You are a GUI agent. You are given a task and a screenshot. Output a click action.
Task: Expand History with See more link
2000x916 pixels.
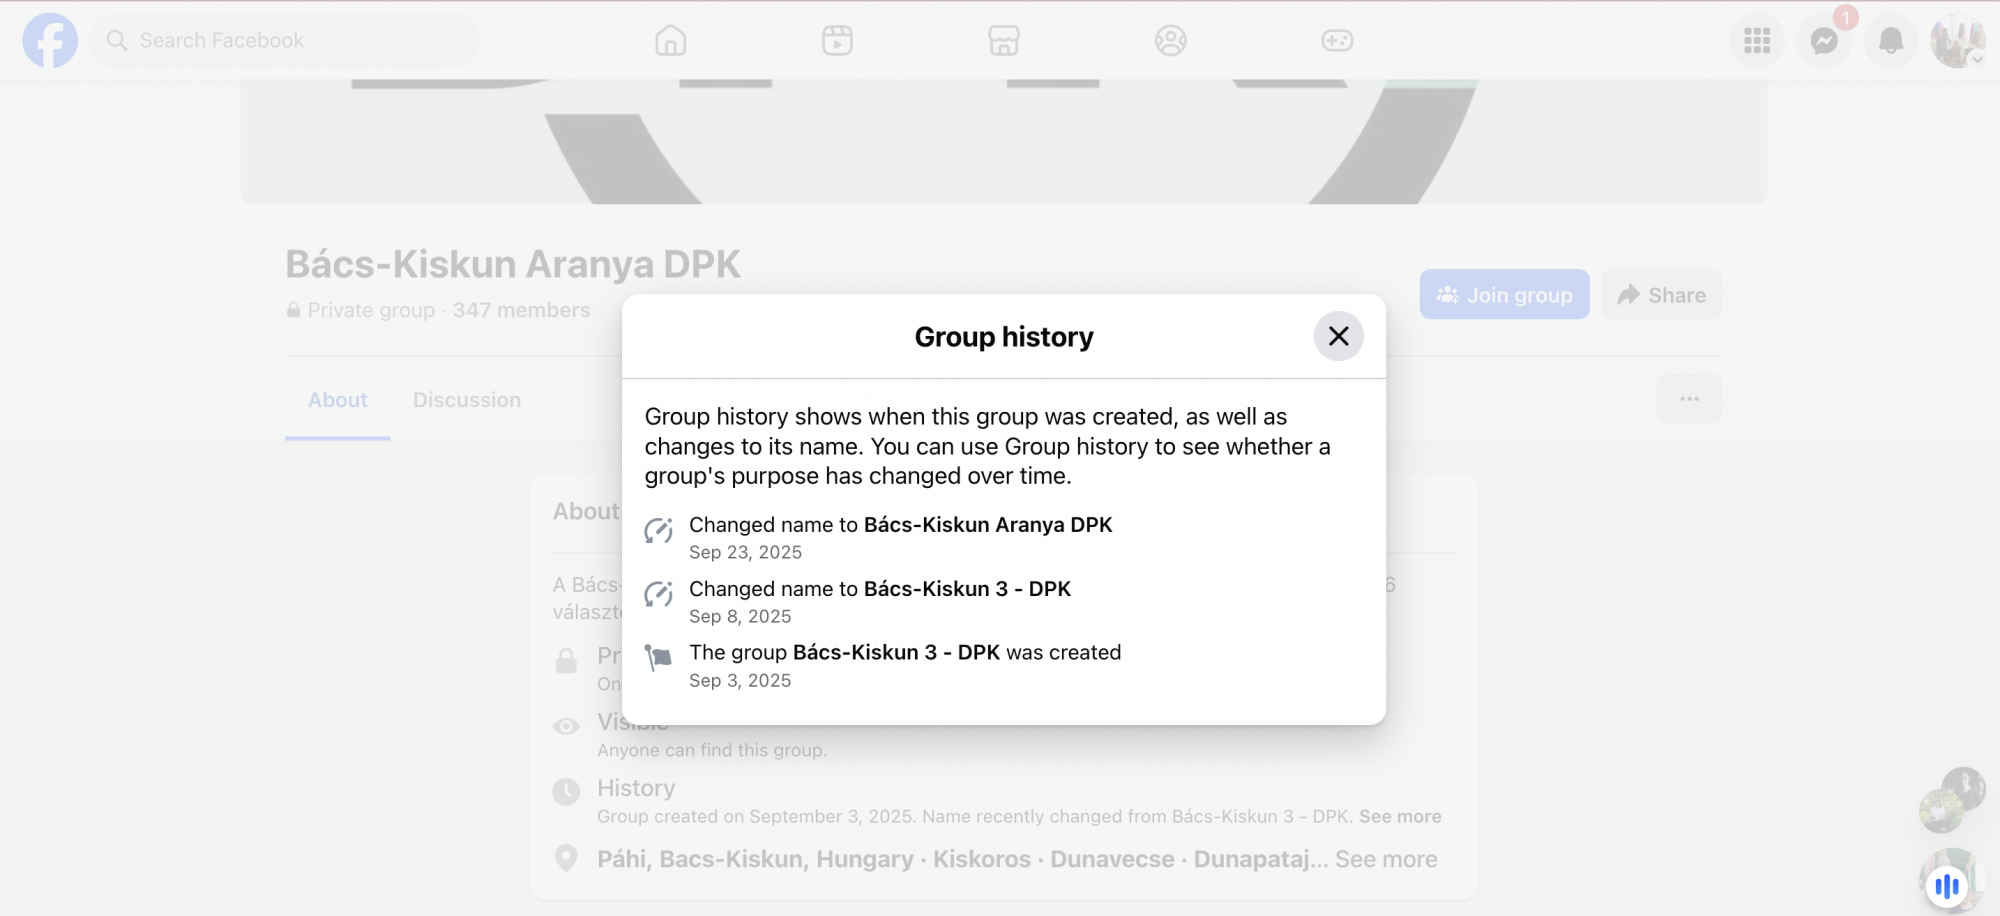pos(1400,817)
